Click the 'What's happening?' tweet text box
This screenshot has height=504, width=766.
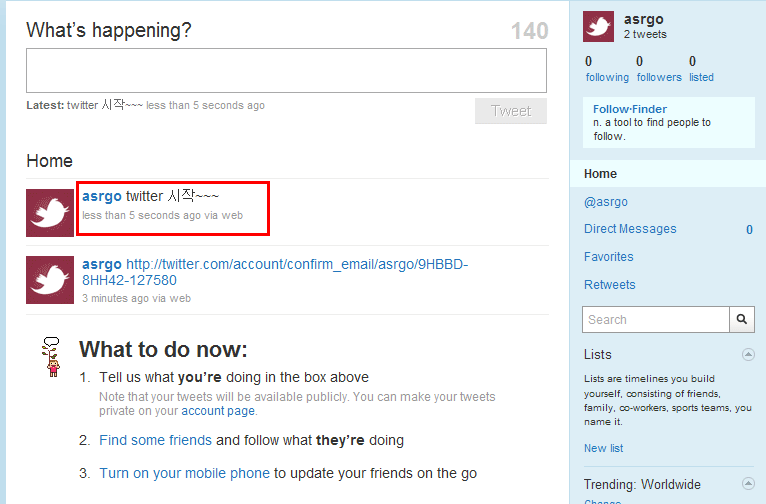(286, 70)
